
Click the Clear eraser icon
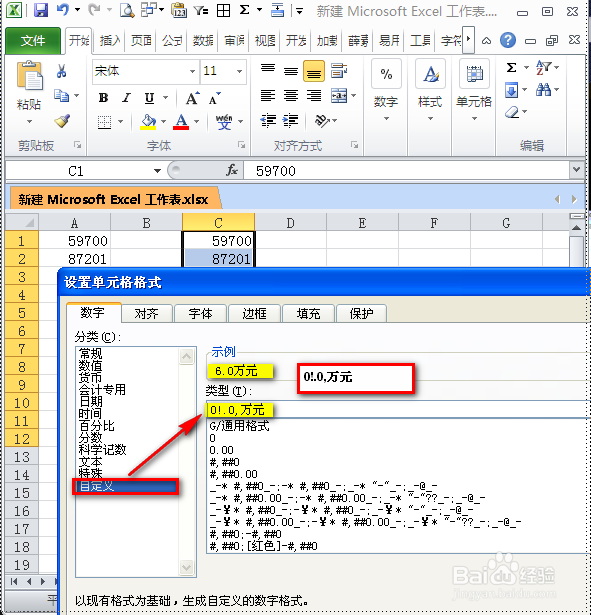(x=512, y=113)
